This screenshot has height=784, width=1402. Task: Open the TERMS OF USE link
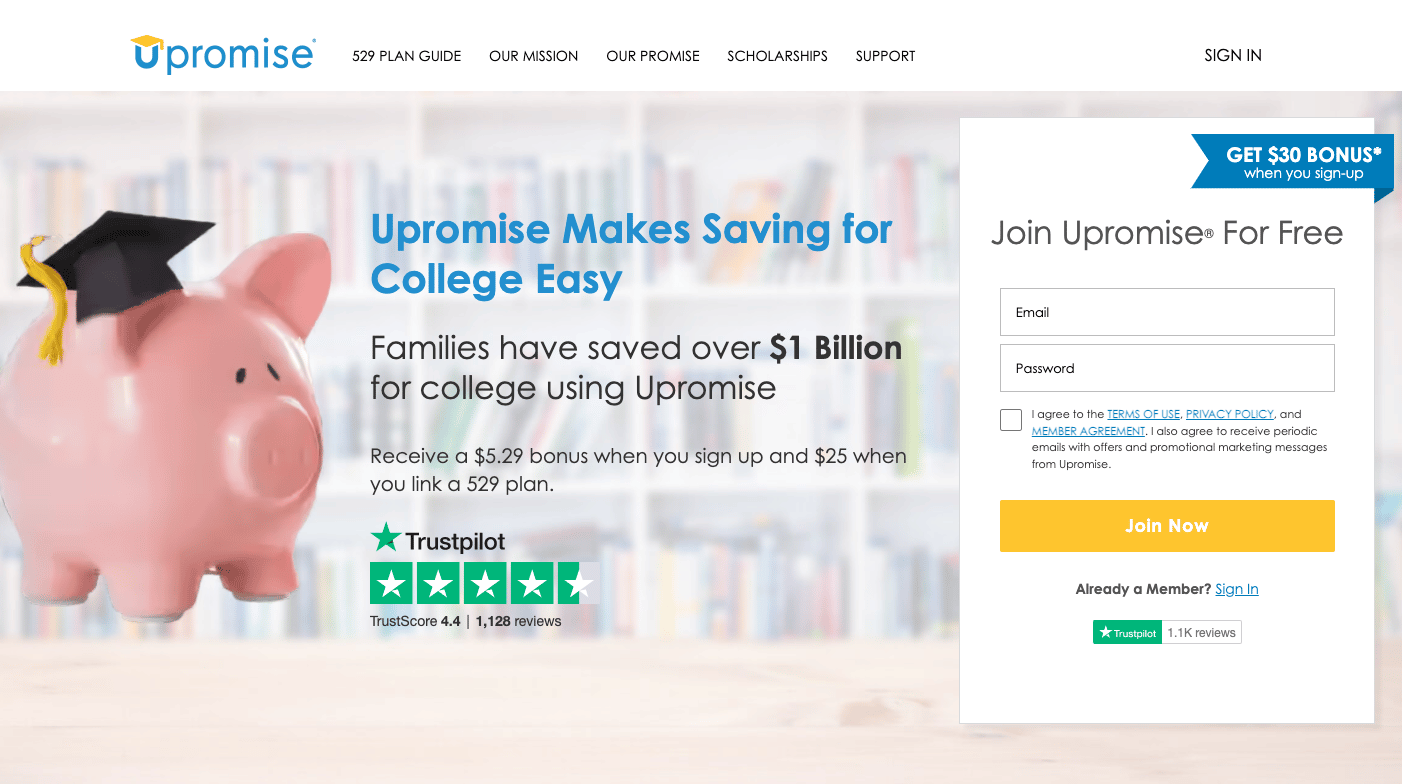click(x=1143, y=413)
